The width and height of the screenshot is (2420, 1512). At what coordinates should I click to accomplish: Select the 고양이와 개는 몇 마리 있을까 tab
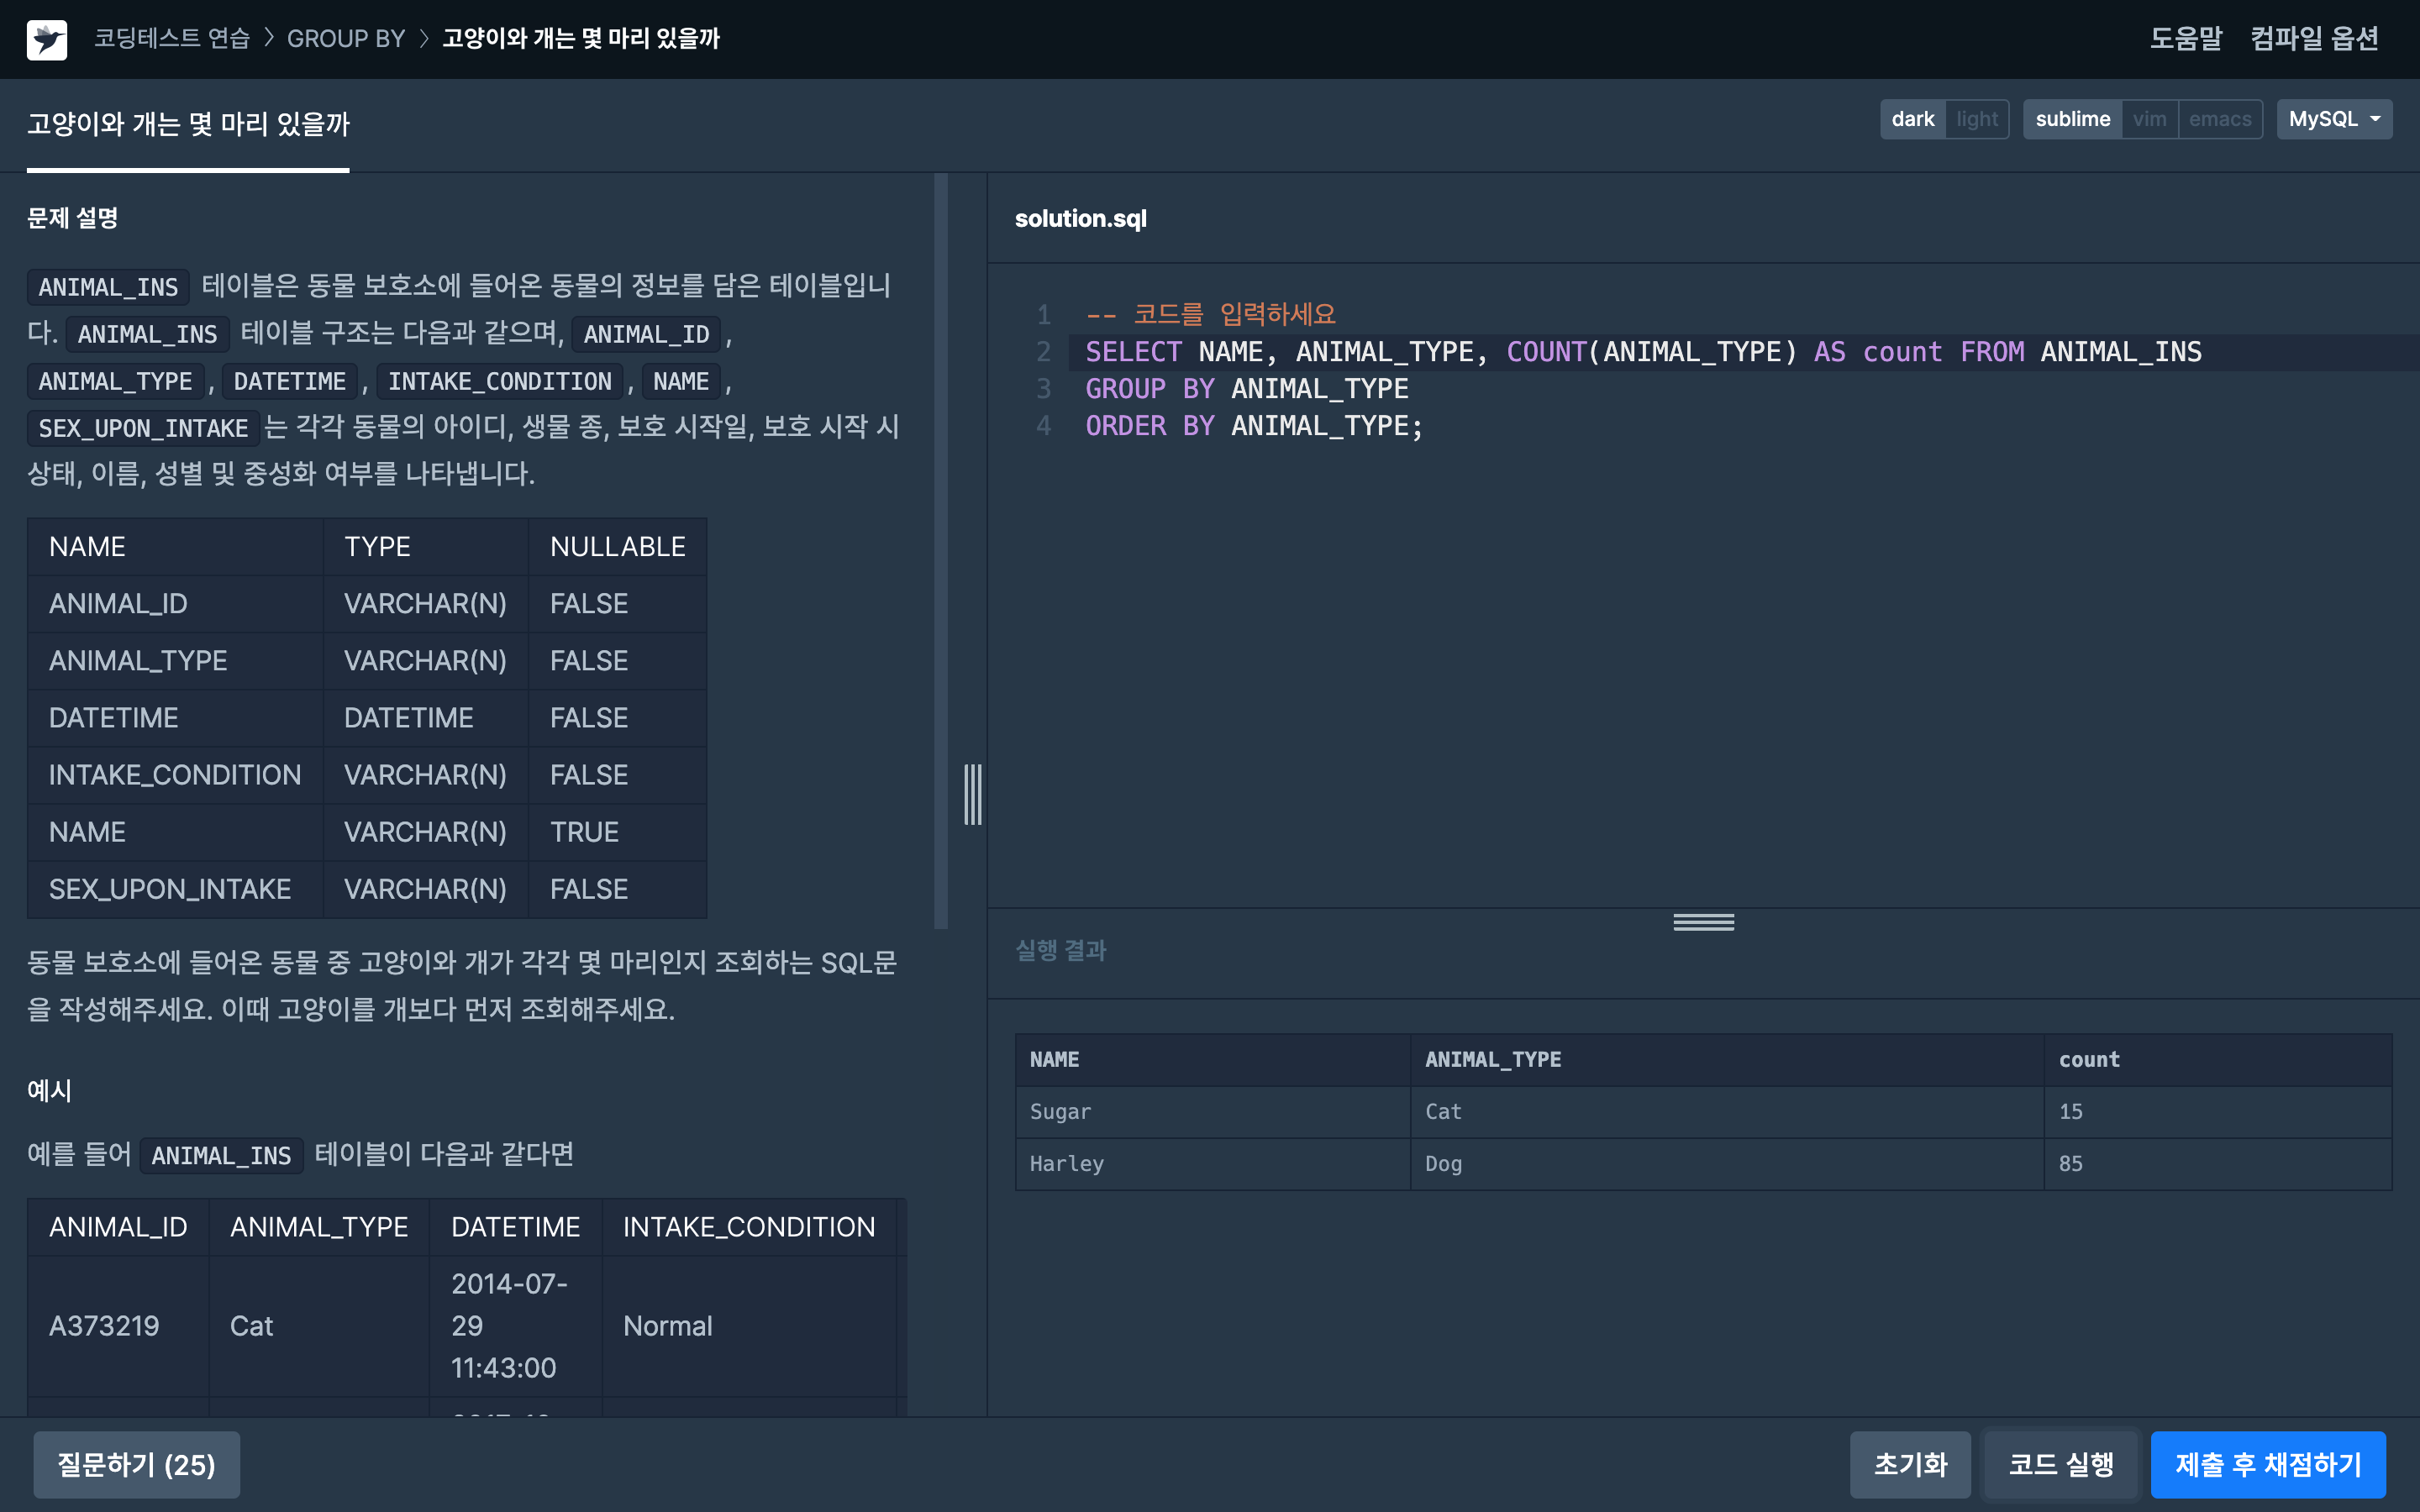[x=188, y=124]
